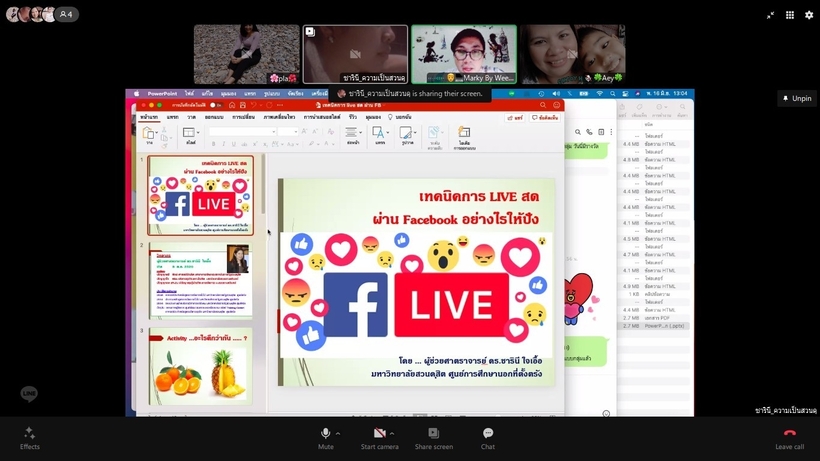The height and width of the screenshot is (461, 820).
Task: Select pla participant video tile
Action: [246, 54]
